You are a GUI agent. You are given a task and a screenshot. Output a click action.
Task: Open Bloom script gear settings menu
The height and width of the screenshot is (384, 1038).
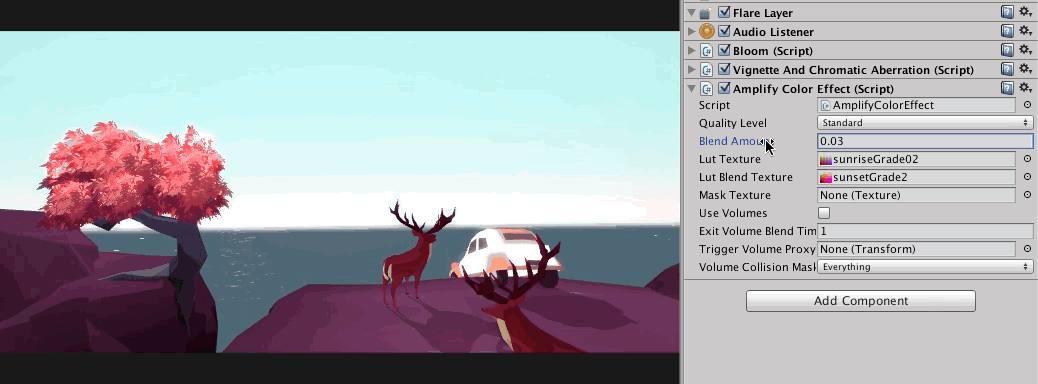pos(1025,50)
